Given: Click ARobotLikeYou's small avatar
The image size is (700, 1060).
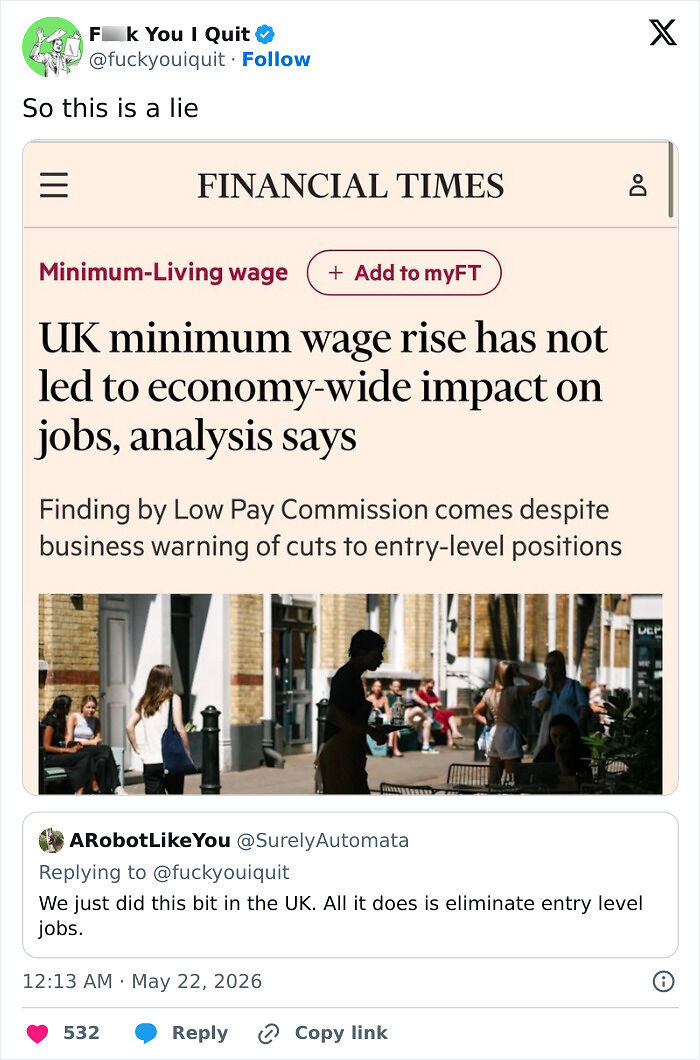Looking at the screenshot, I should pos(51,840).
